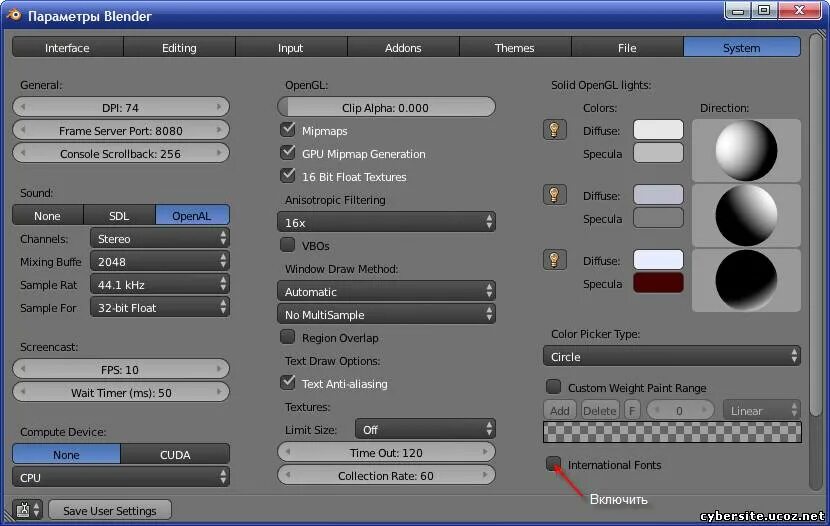Select the System tab
The image size is (830, 526).
point(742,47)
